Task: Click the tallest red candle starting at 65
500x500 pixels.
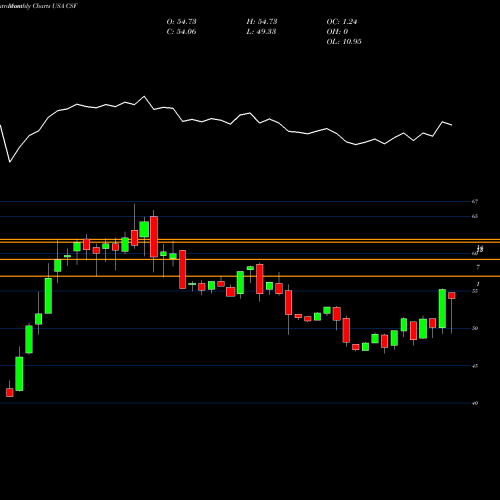Action: tap(154, 237)
